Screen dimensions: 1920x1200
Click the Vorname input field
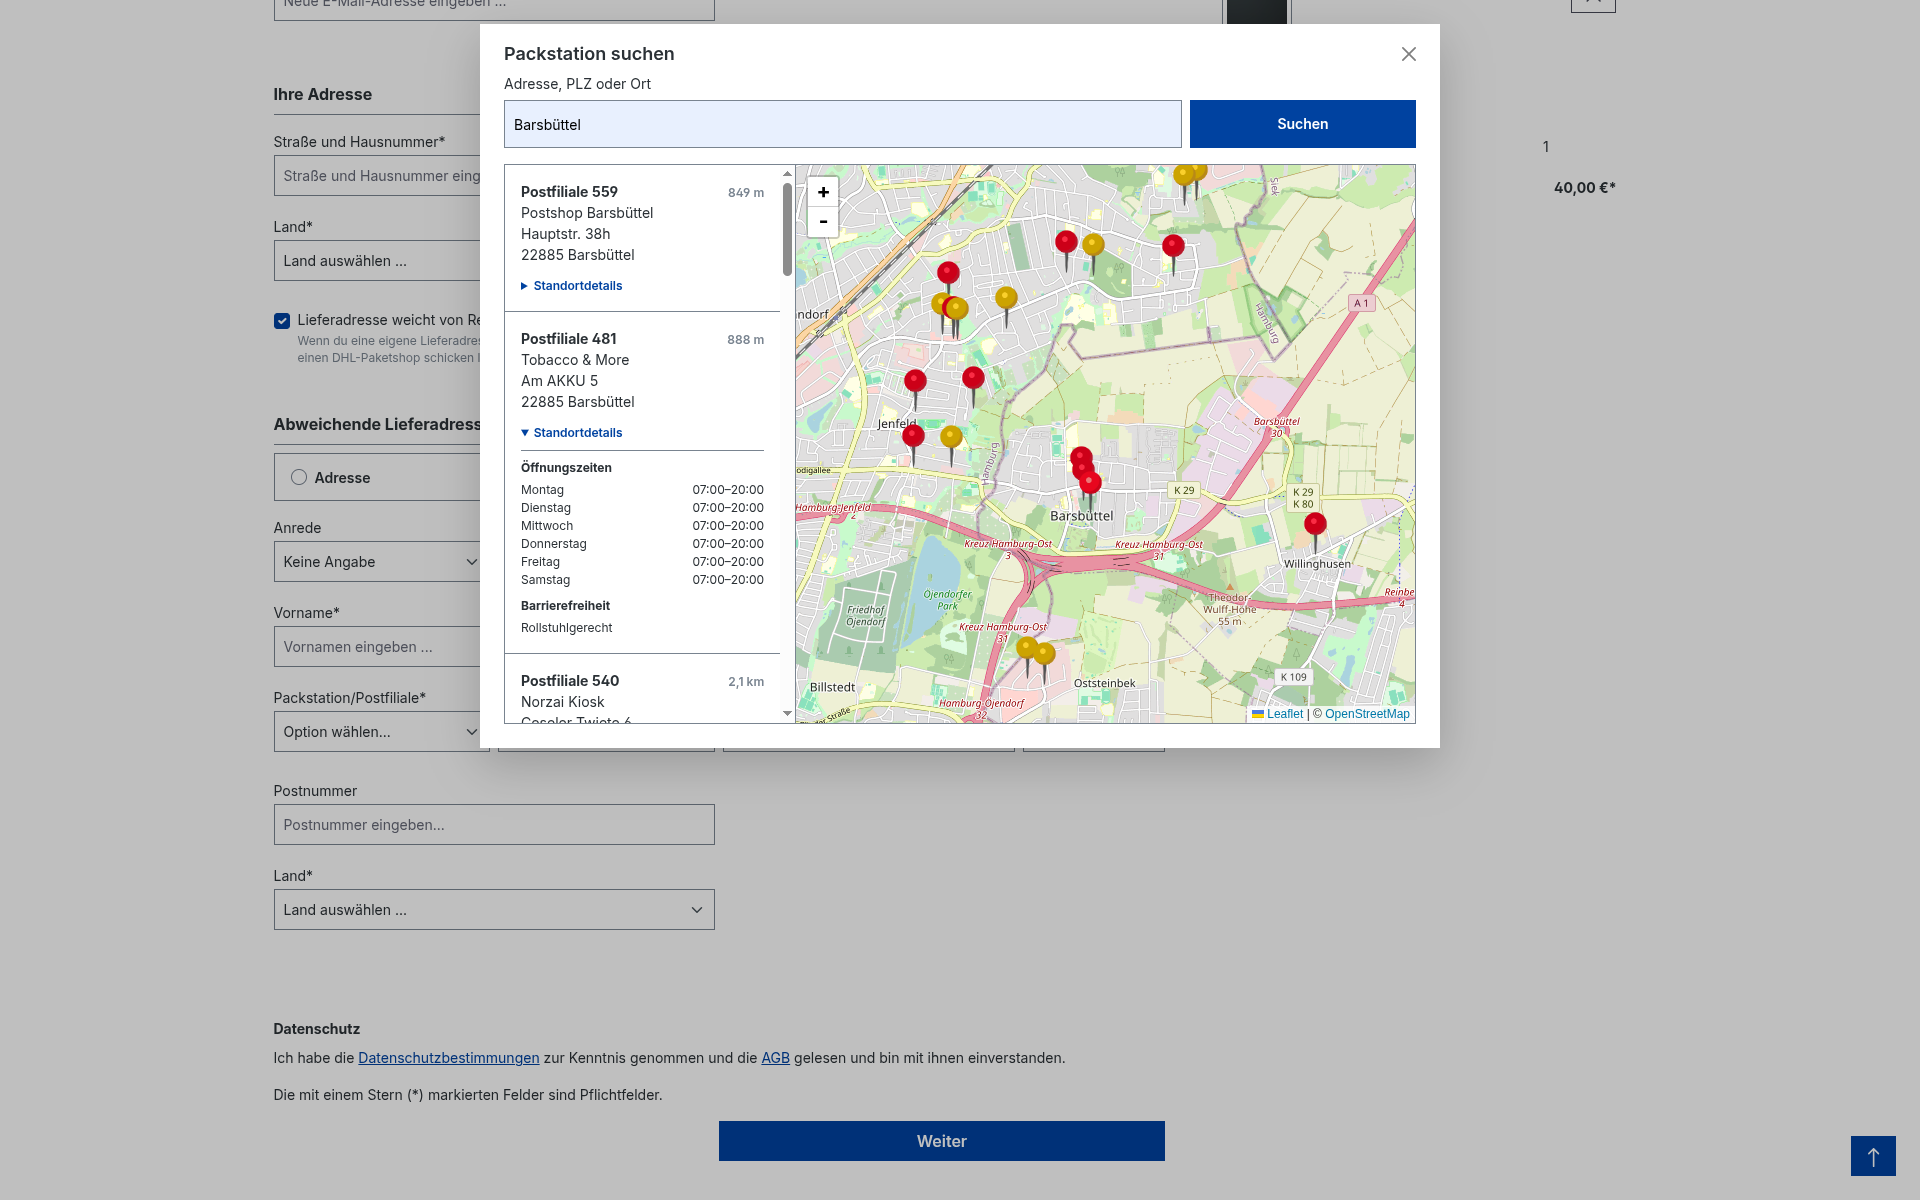click(x=378, y=647)
